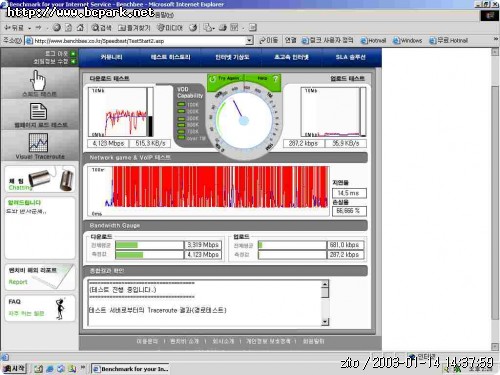
Task: Expand the Back button history dropdown arrow
Action: click(x=29, y=28)
